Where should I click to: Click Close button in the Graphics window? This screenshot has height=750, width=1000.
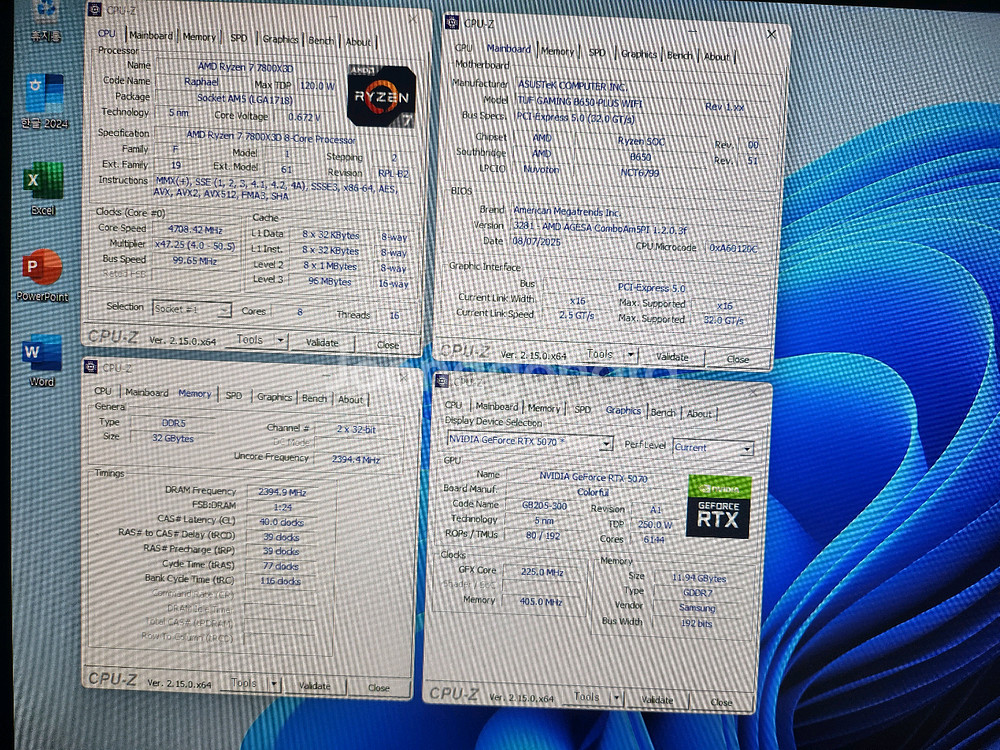pos(721,702)
